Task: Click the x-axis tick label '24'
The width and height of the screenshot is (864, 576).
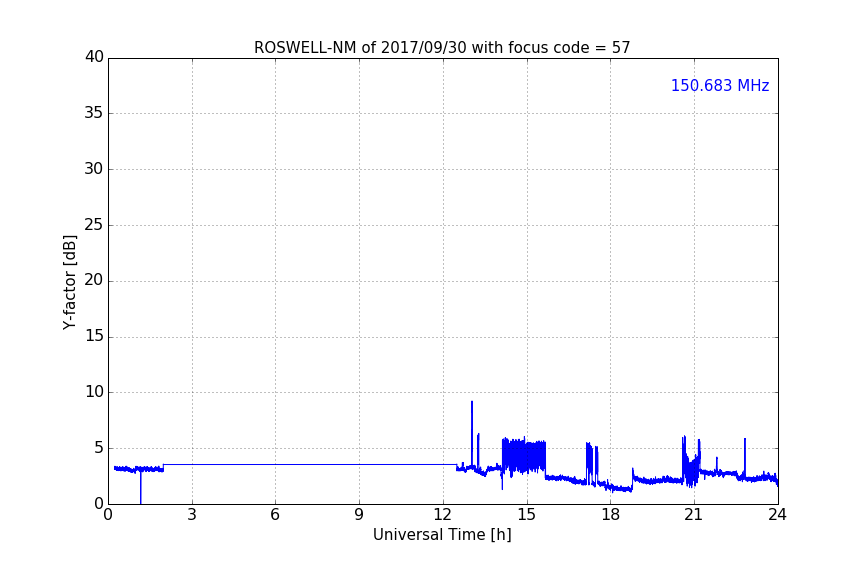Action: point(777,515)
